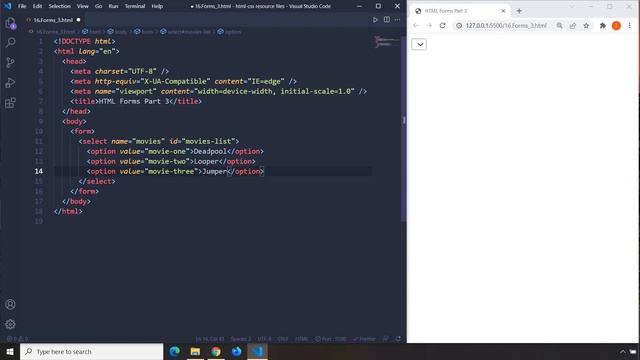Open the Explorer view in the activity bar
Screen dimensions: 640x360
tap(10, 23)
